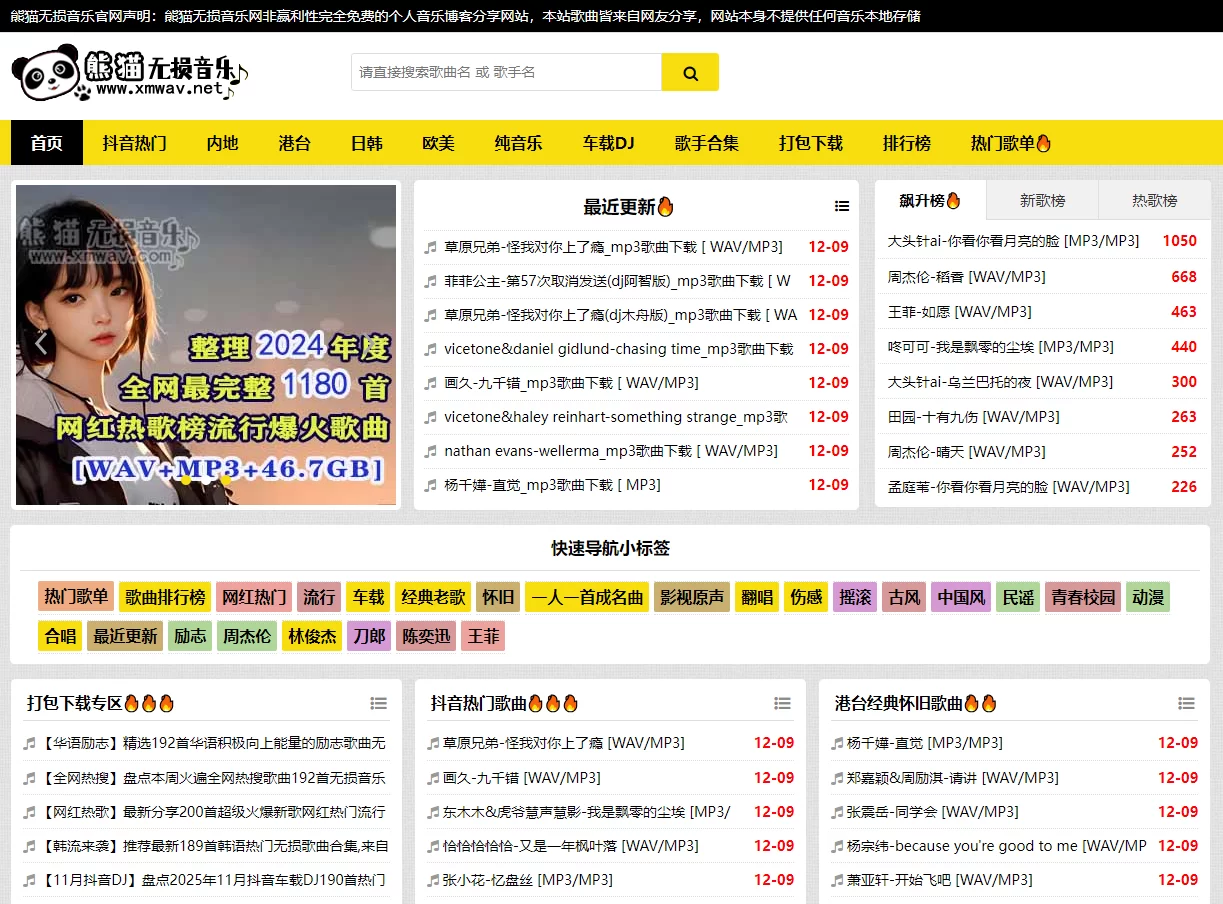The height and width of the screenshot is (904, 1223).
Task: Switch to the 新歌榜 tab
Action: pos(1042,200)
